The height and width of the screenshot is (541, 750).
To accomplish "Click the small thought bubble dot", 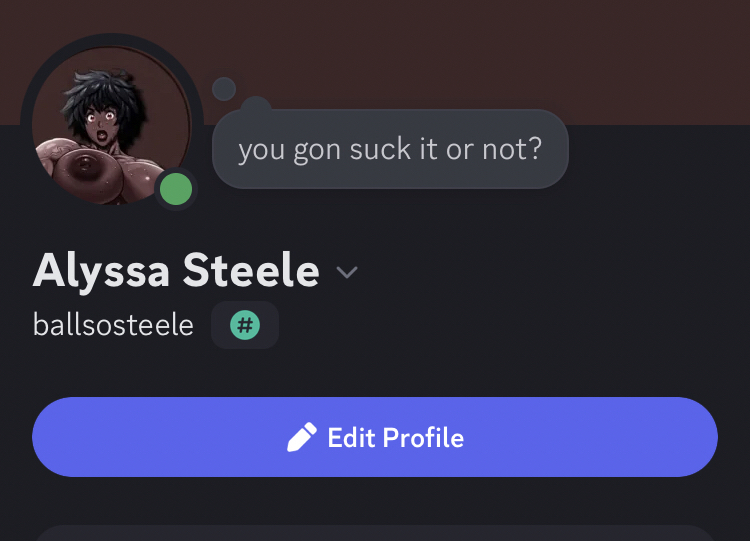I will point(224,89).
